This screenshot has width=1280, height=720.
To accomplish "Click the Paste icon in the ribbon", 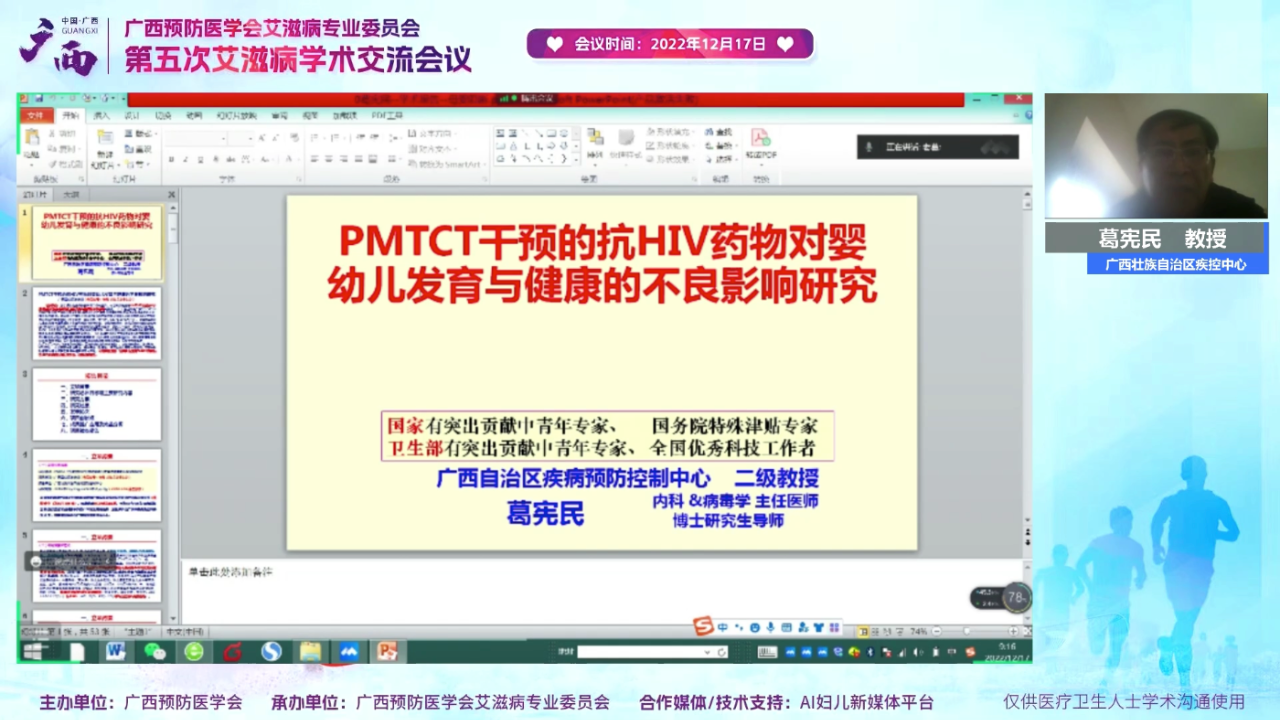I will coord(33,138).
